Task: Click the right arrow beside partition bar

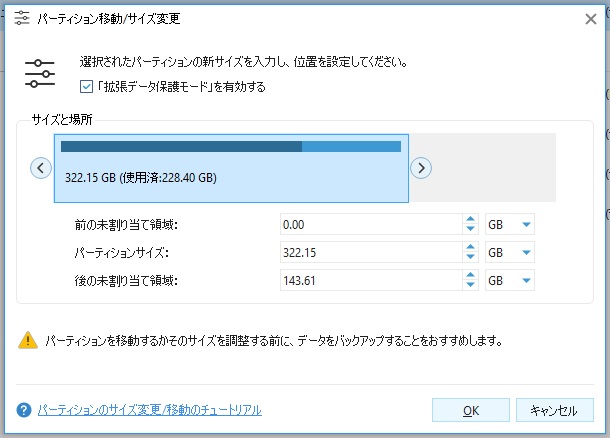Action: (x=422, y=168)
